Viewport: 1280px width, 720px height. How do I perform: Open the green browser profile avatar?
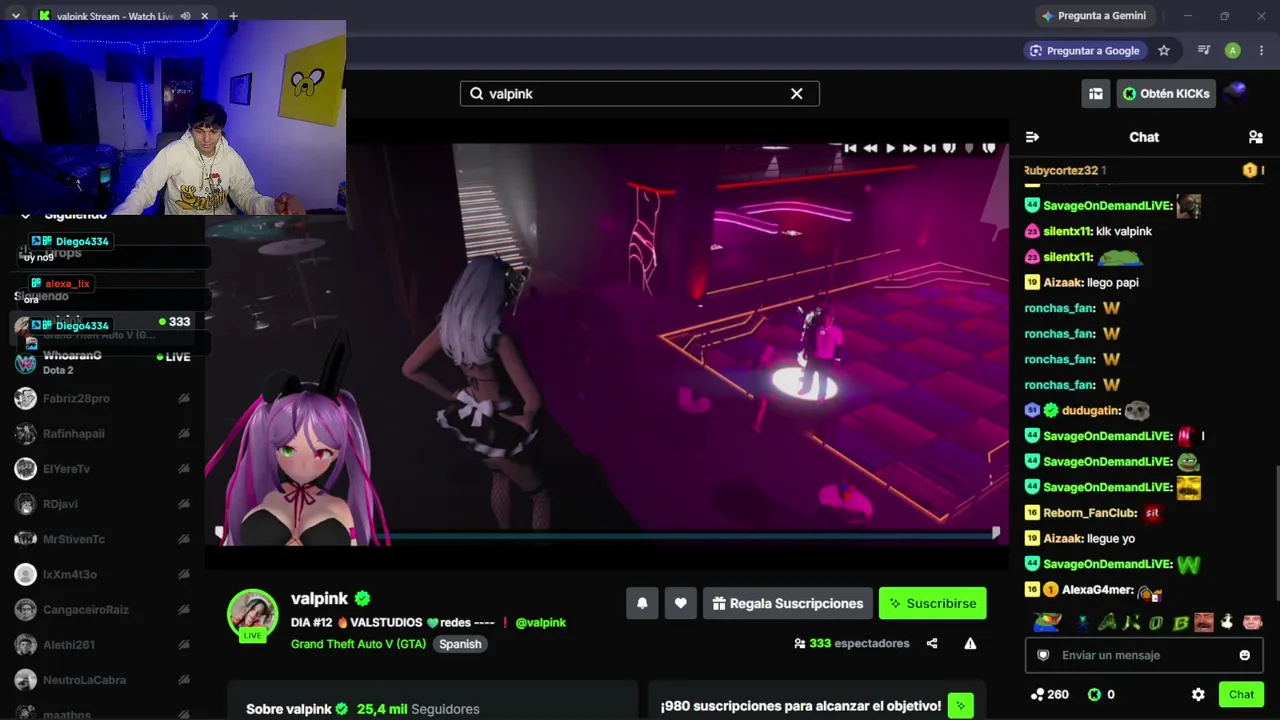tap(1233, 51)
